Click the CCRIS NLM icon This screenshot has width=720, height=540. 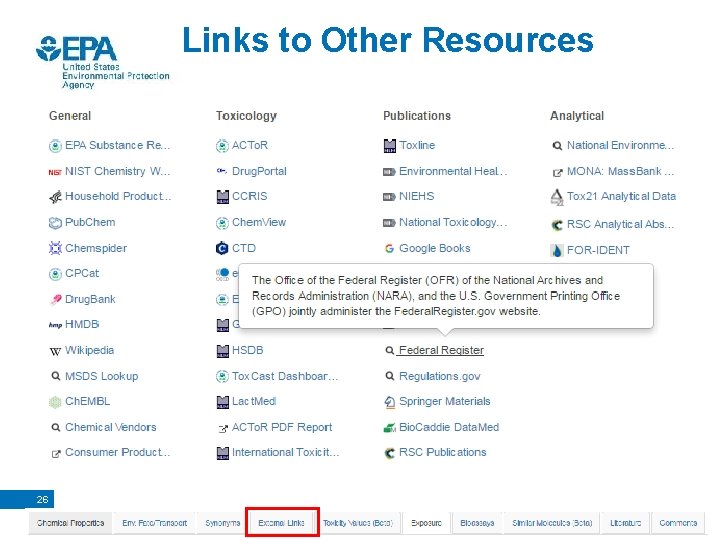click(223, 197)
